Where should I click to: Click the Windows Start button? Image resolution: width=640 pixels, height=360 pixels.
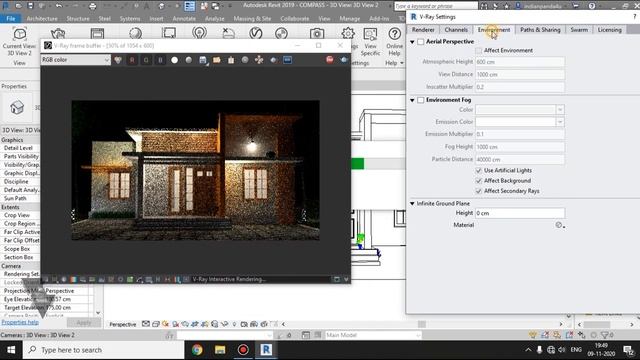11,350
